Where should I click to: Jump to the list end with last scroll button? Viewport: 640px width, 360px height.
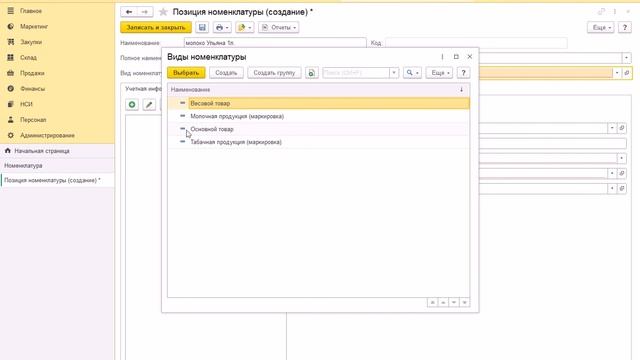click(x=464, y=302)
